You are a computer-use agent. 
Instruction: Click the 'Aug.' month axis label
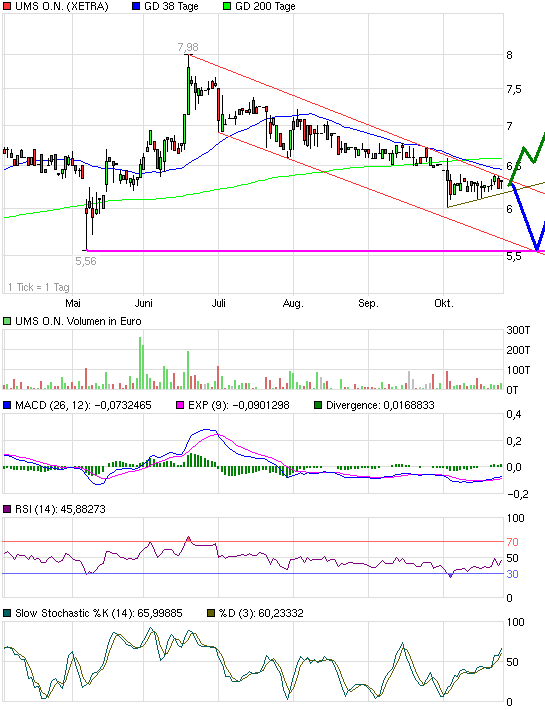(293, 303)
